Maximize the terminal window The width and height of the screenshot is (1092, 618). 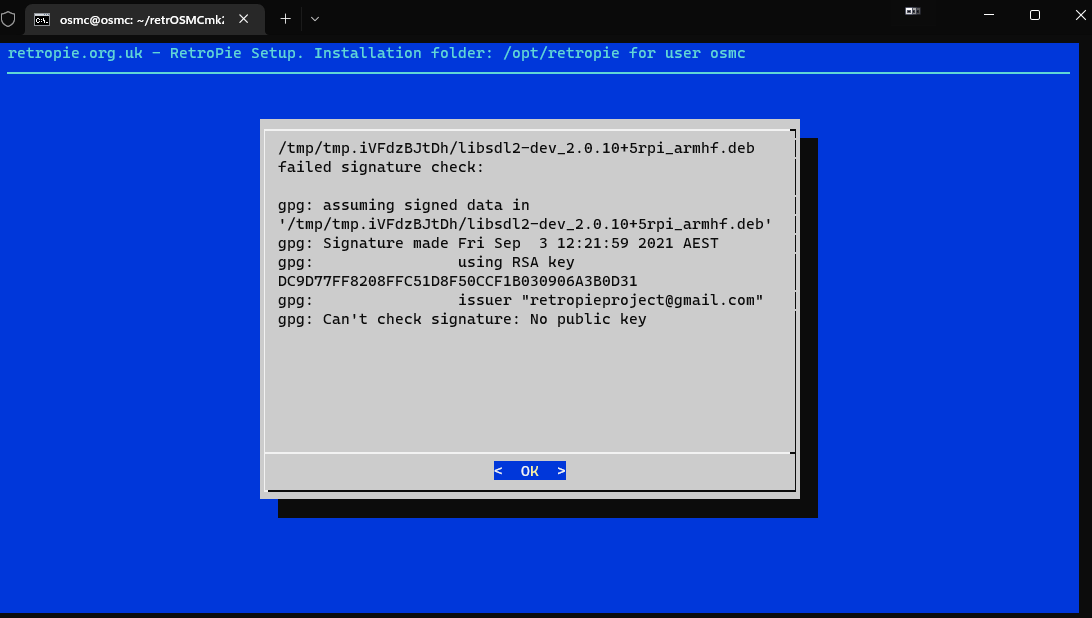[1035, 15]
